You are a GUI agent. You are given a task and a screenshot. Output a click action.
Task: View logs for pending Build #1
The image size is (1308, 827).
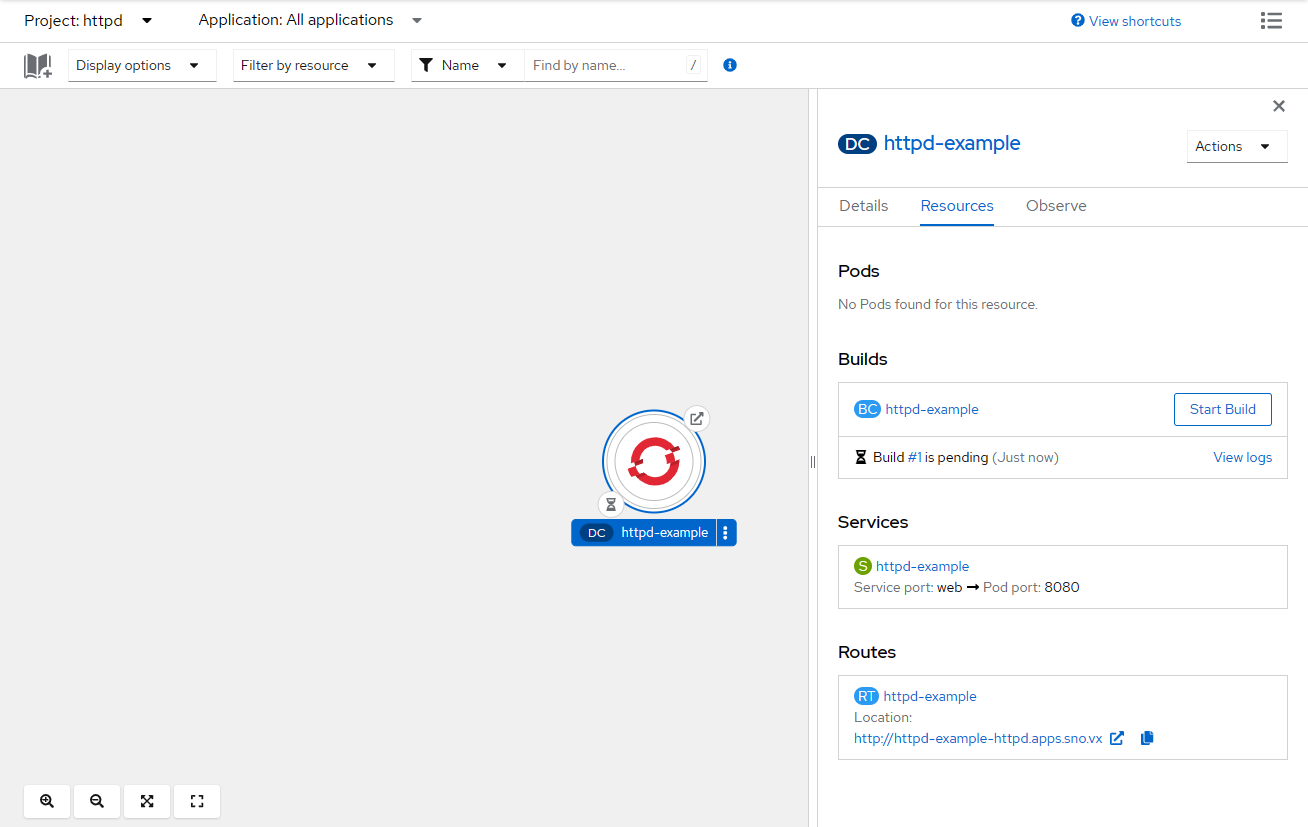point(1242,457)
